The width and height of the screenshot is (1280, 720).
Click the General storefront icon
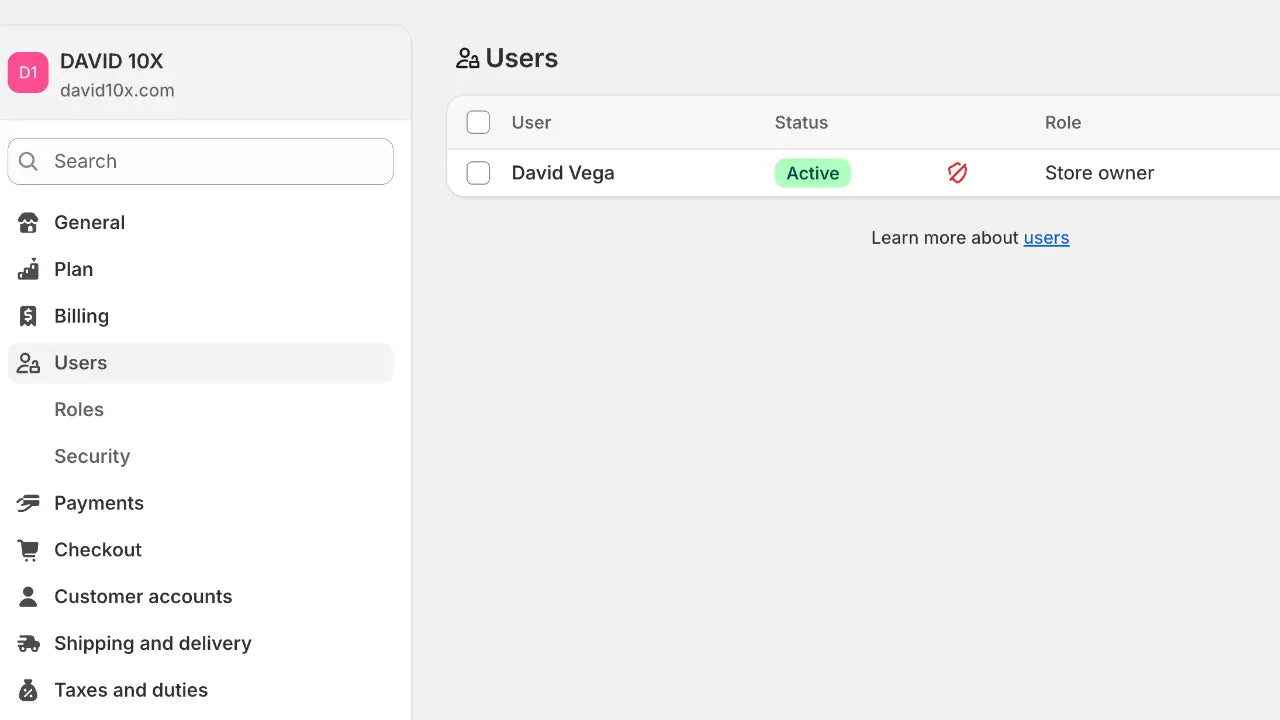[28, 223]
